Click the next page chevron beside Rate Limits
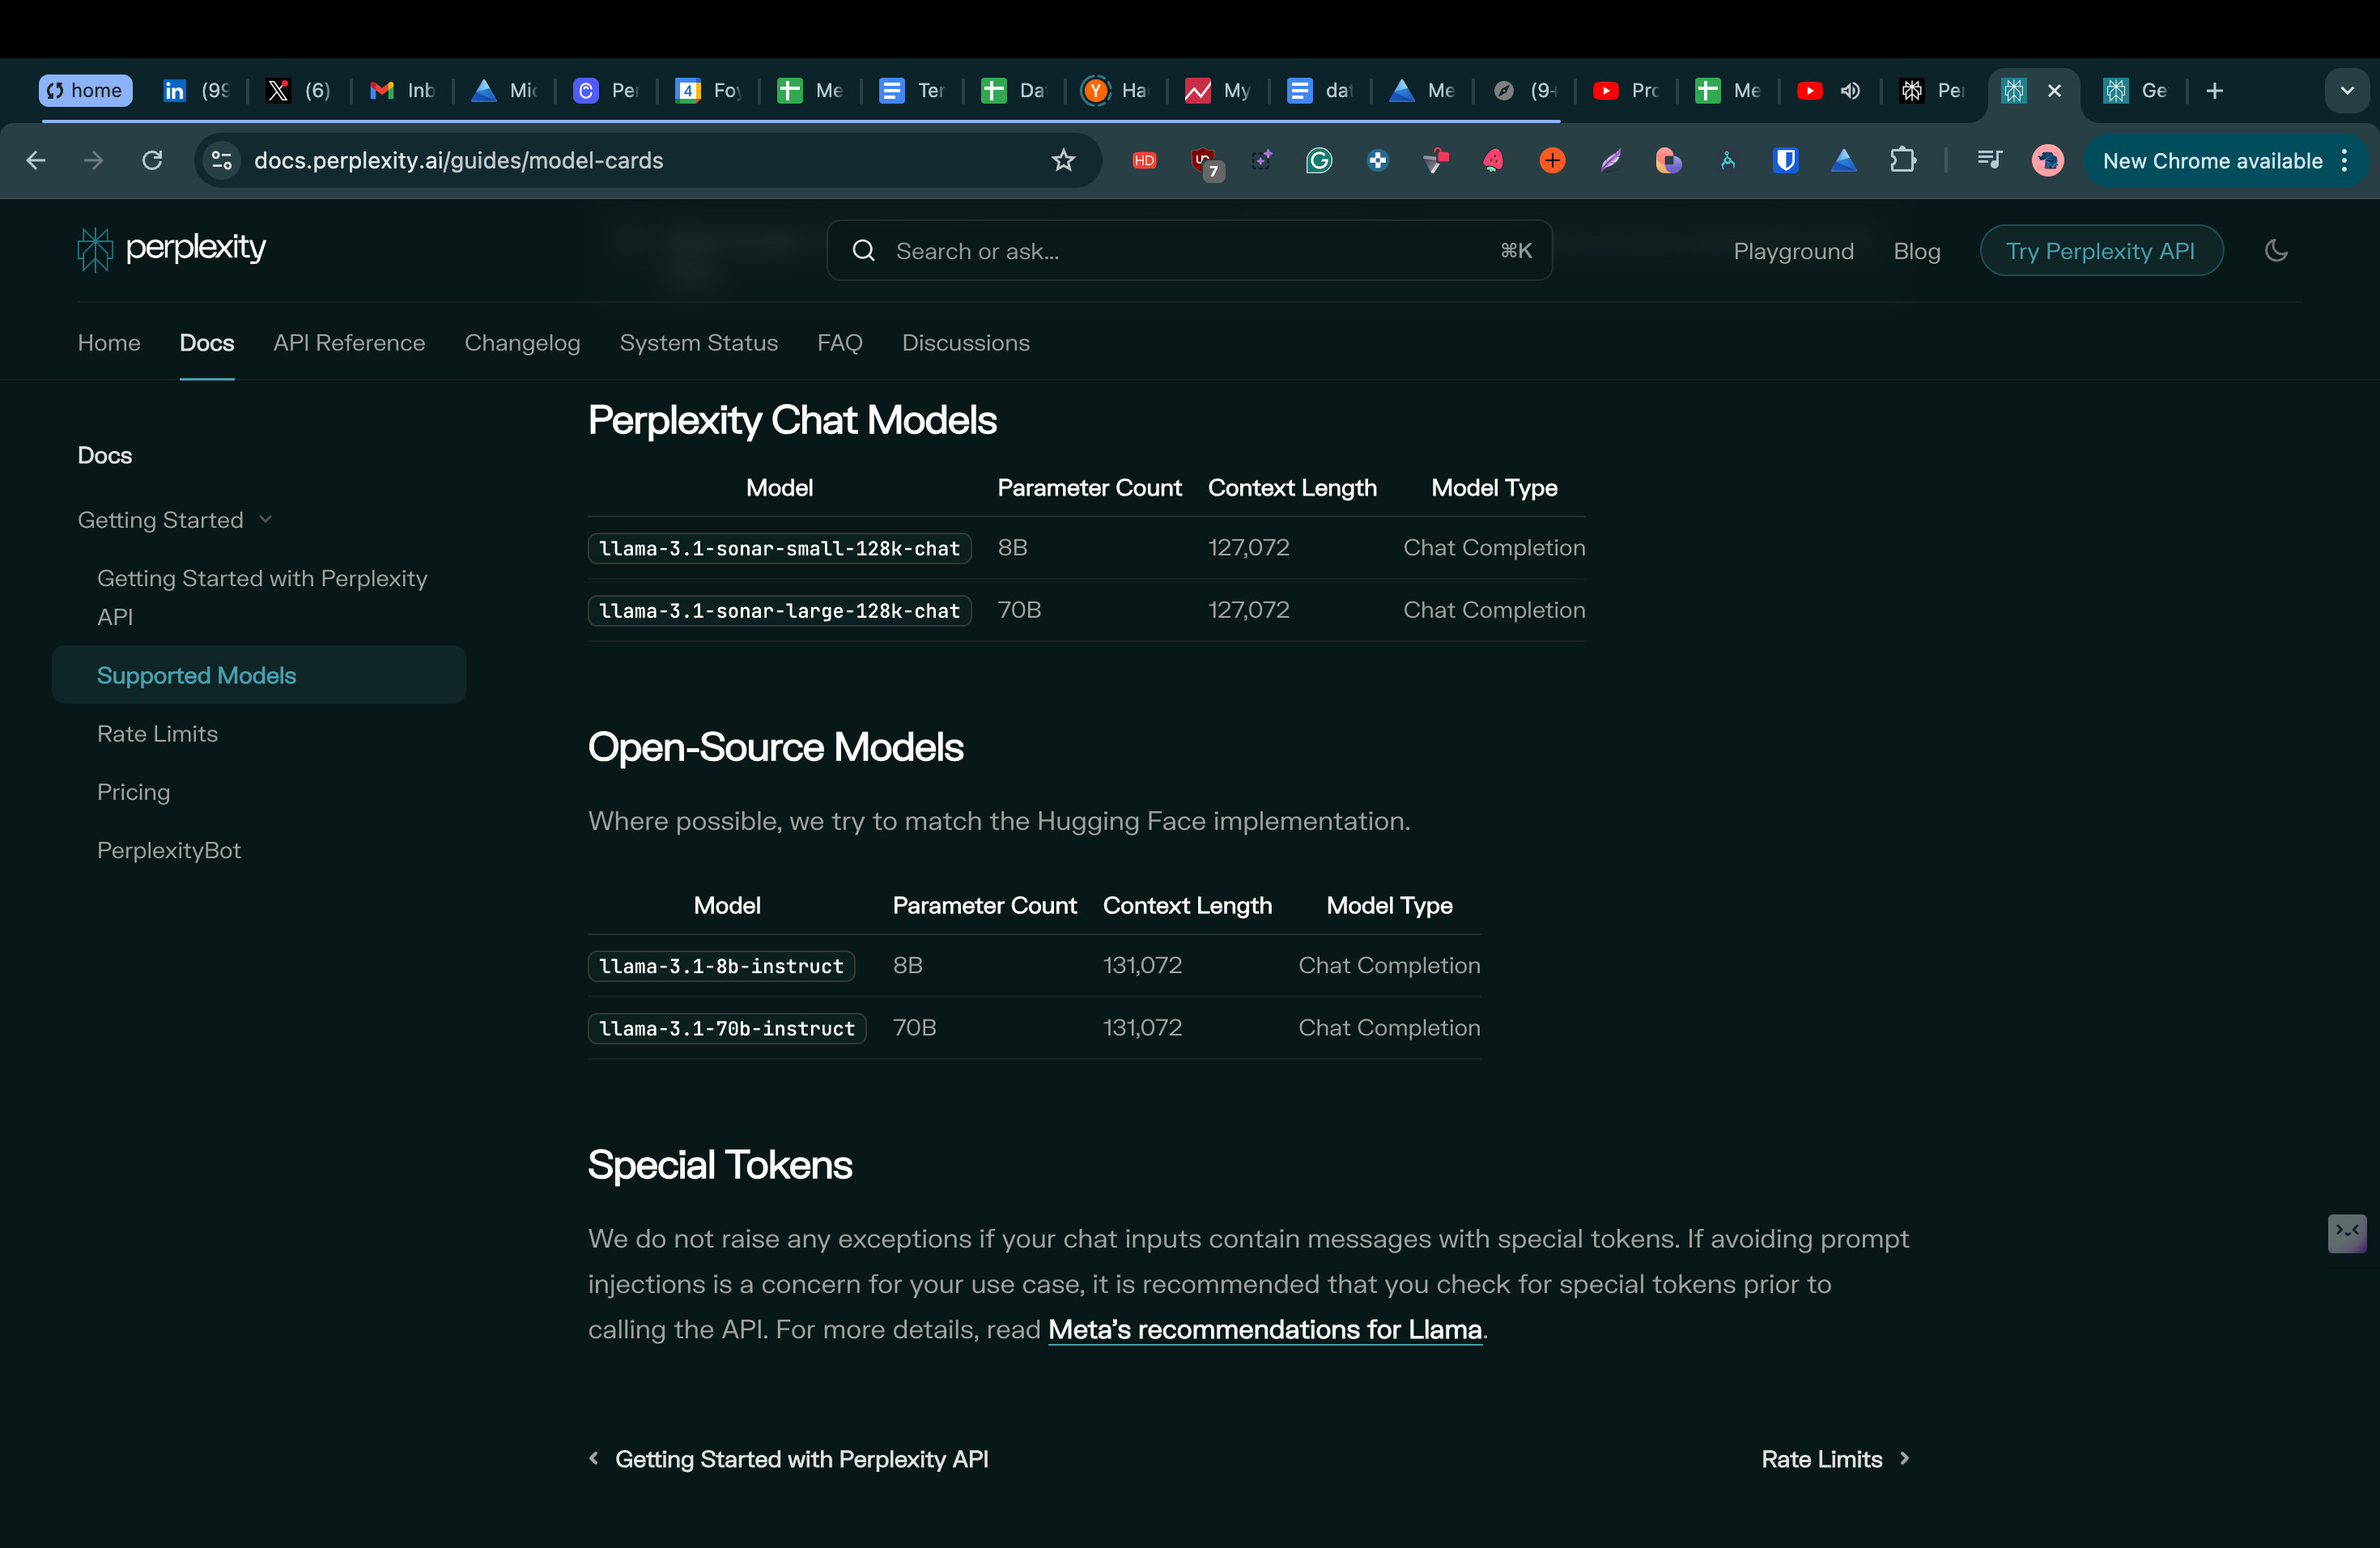Screen dimensions: 2380x1548 1905,1458
